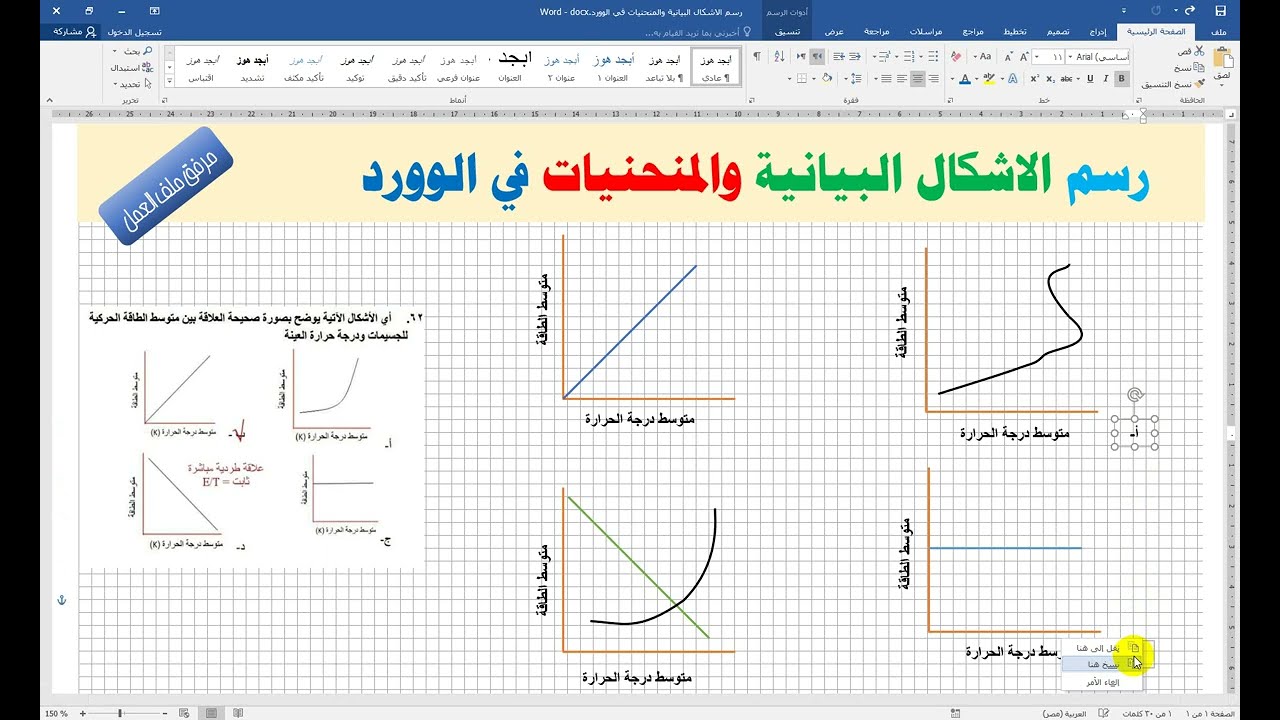Click the anchor icon in left margin
Viewport: 1280px width, 720px height.
60,600
